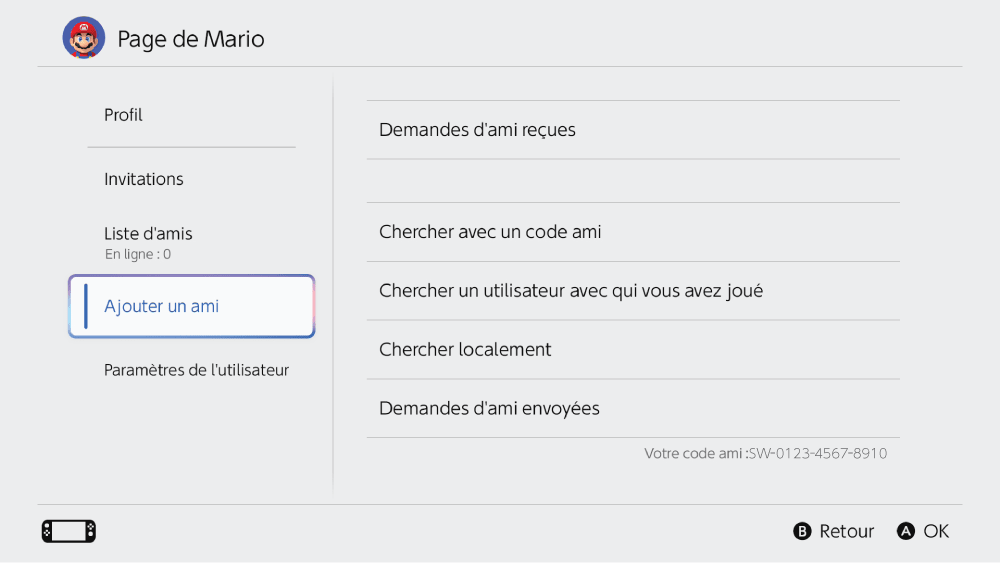Click the Retour label
Screen dimensions: 1000x563
846,531
